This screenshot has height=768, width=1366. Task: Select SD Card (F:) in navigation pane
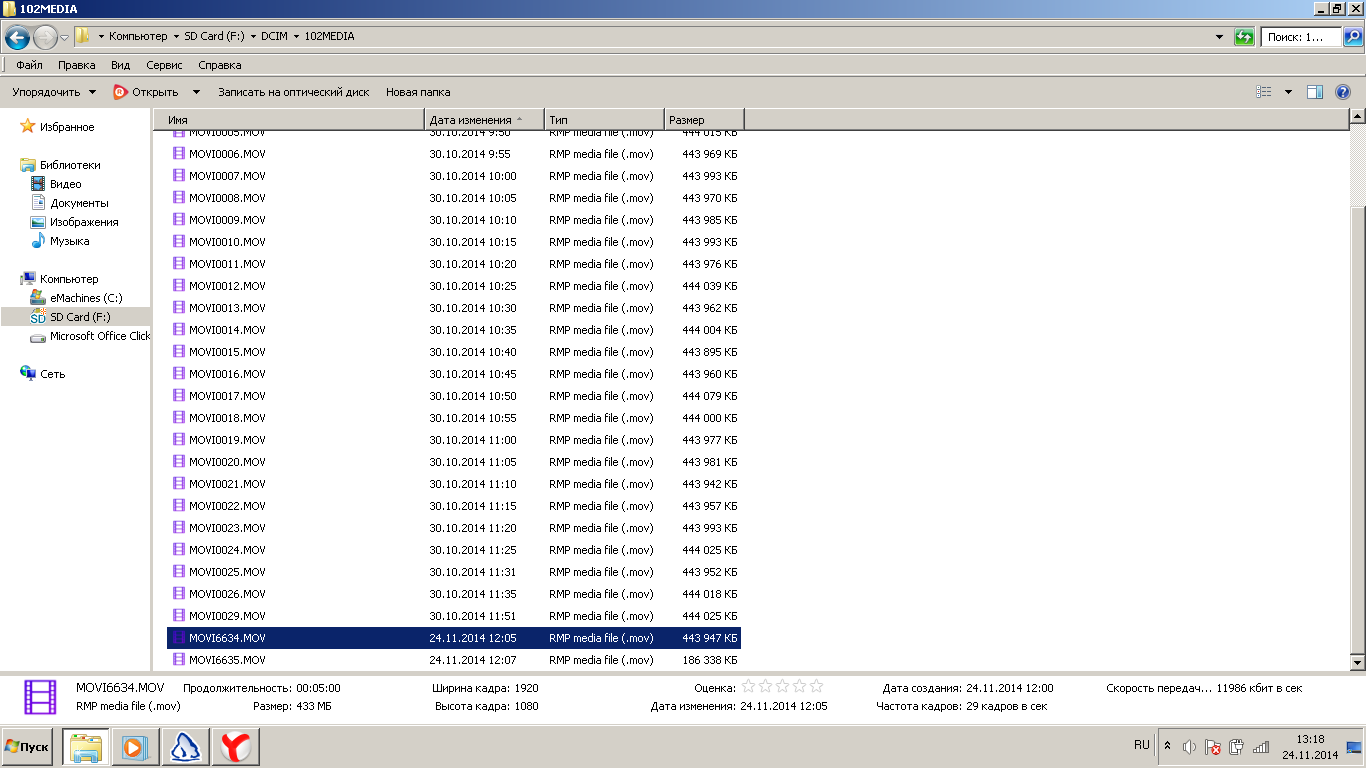pyautogui.click(x=80, y=317)
